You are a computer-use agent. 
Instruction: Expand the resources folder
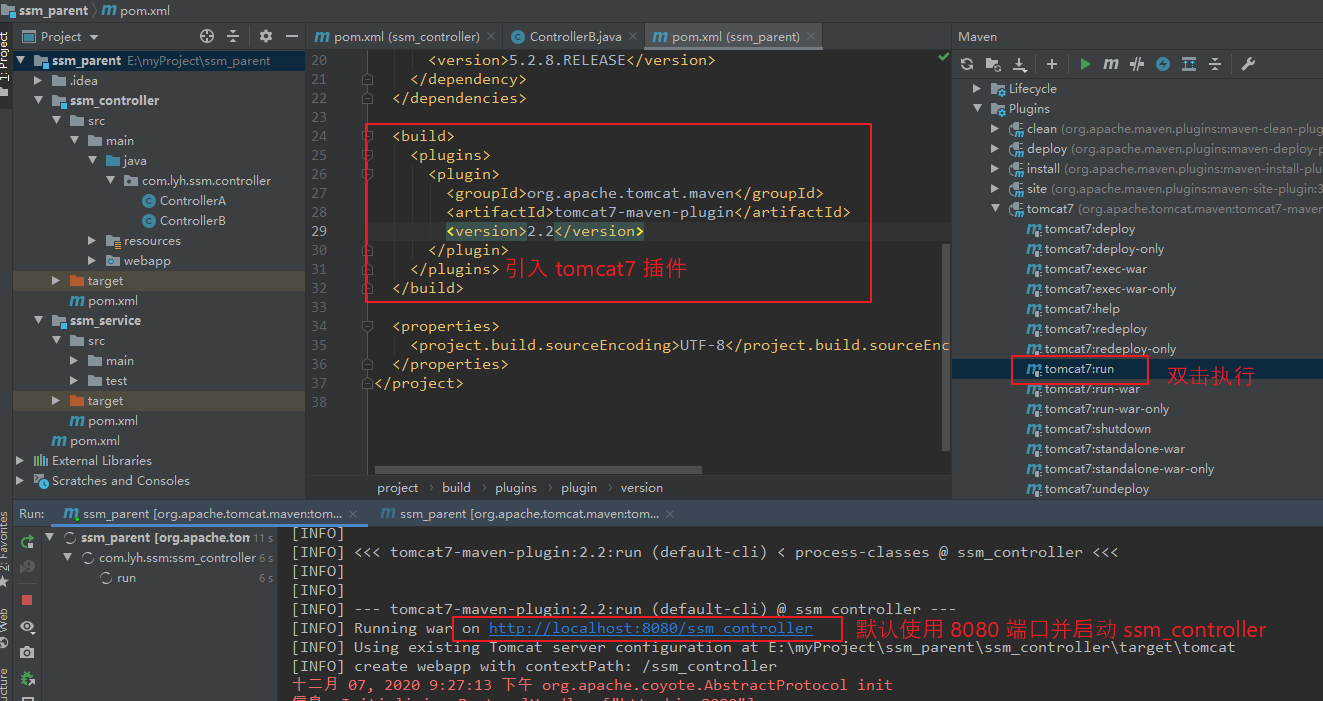click(92, 241)
